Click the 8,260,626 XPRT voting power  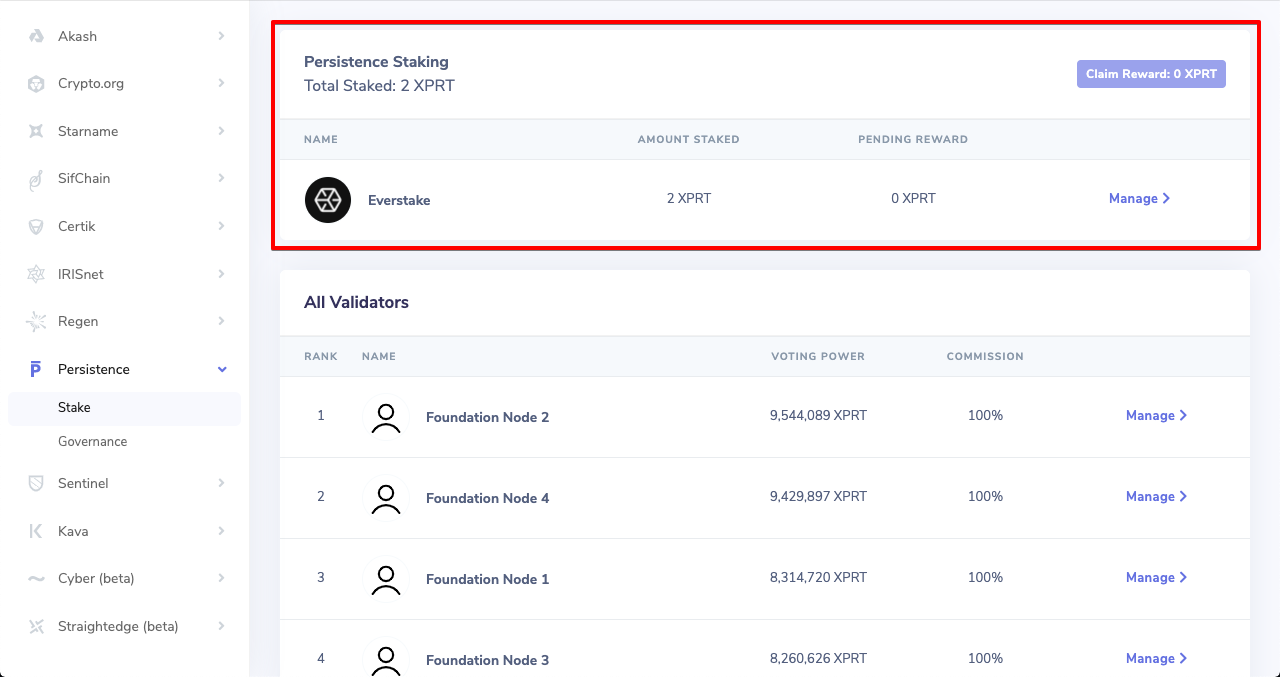coord(818,658)
